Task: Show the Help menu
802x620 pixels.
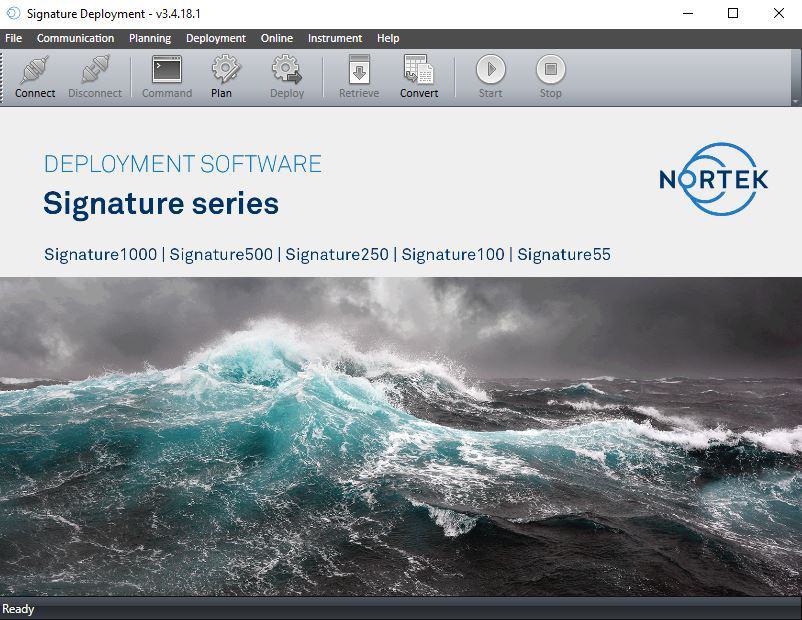Action: point(388,38)
